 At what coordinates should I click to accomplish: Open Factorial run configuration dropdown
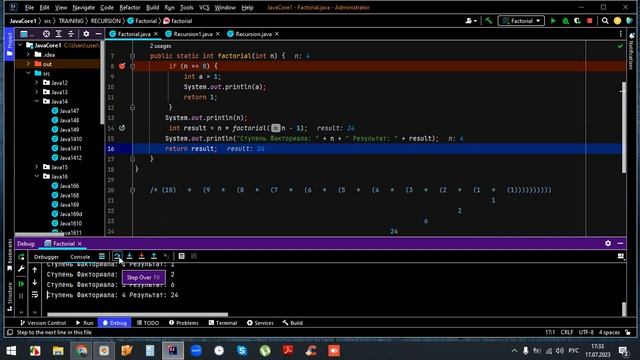[x=521, y=20]
